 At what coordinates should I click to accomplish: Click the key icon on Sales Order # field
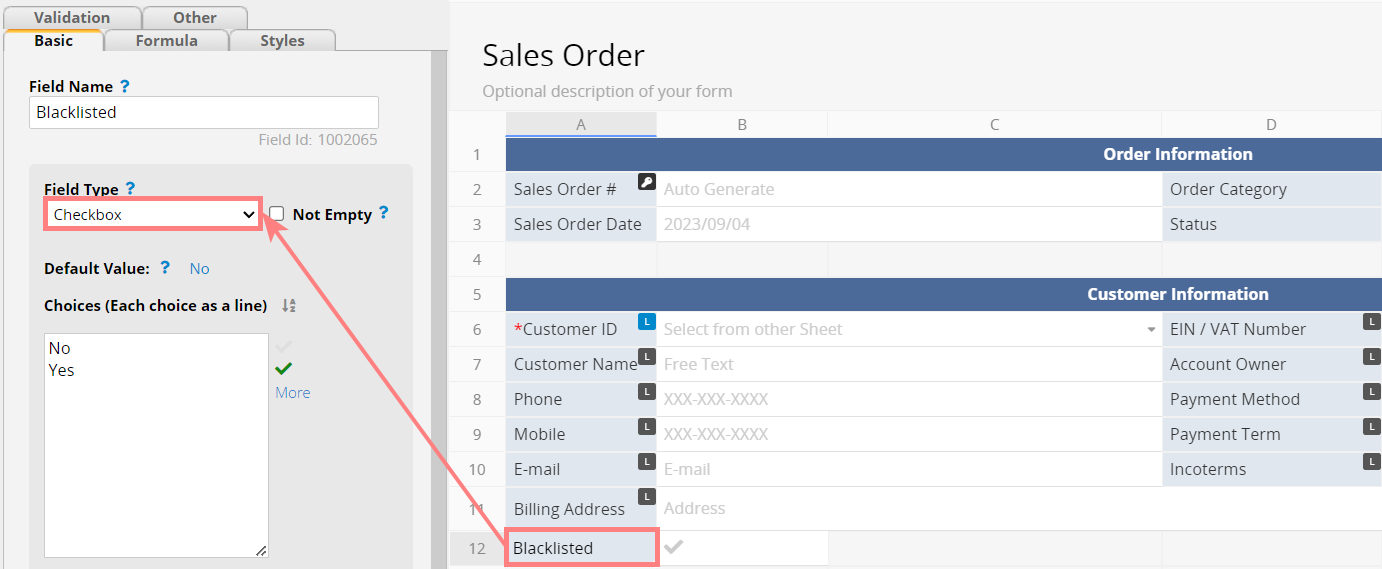click(647, 182)
